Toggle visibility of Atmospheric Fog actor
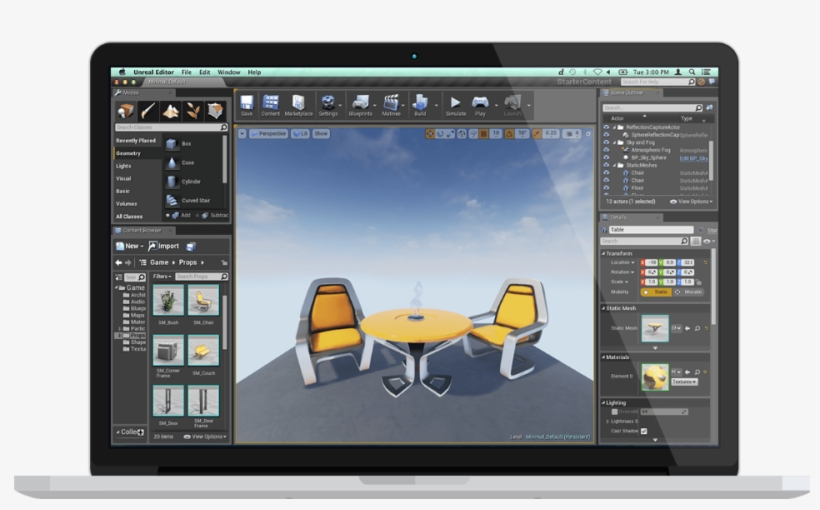The height and width of the screenshot is (510, 820). coord(606,150)
